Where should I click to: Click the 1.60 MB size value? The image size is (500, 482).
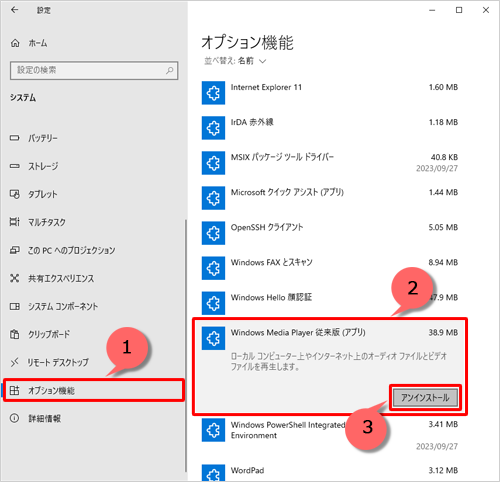(443, 87)
